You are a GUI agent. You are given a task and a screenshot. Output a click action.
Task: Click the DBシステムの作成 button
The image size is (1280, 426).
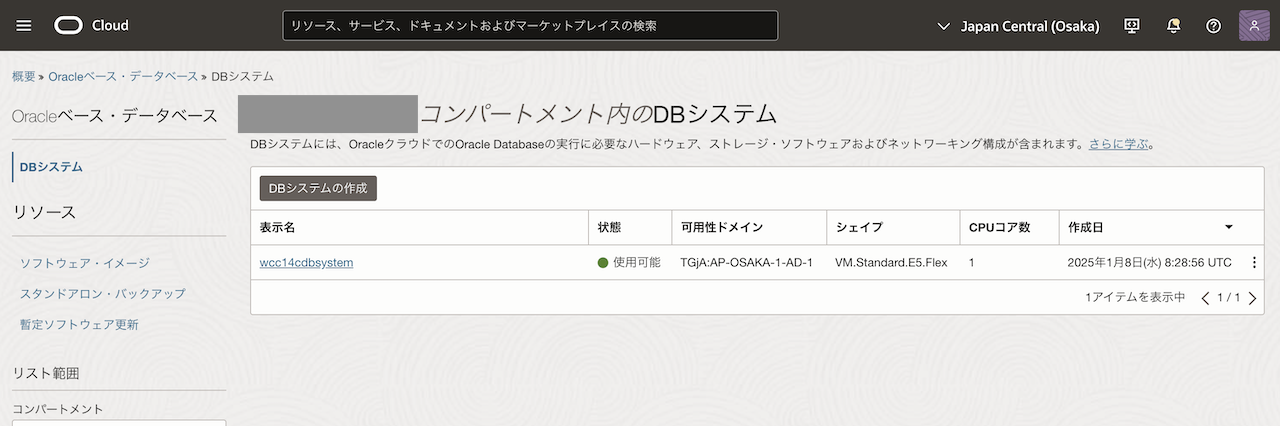click(x=318, y=188)
